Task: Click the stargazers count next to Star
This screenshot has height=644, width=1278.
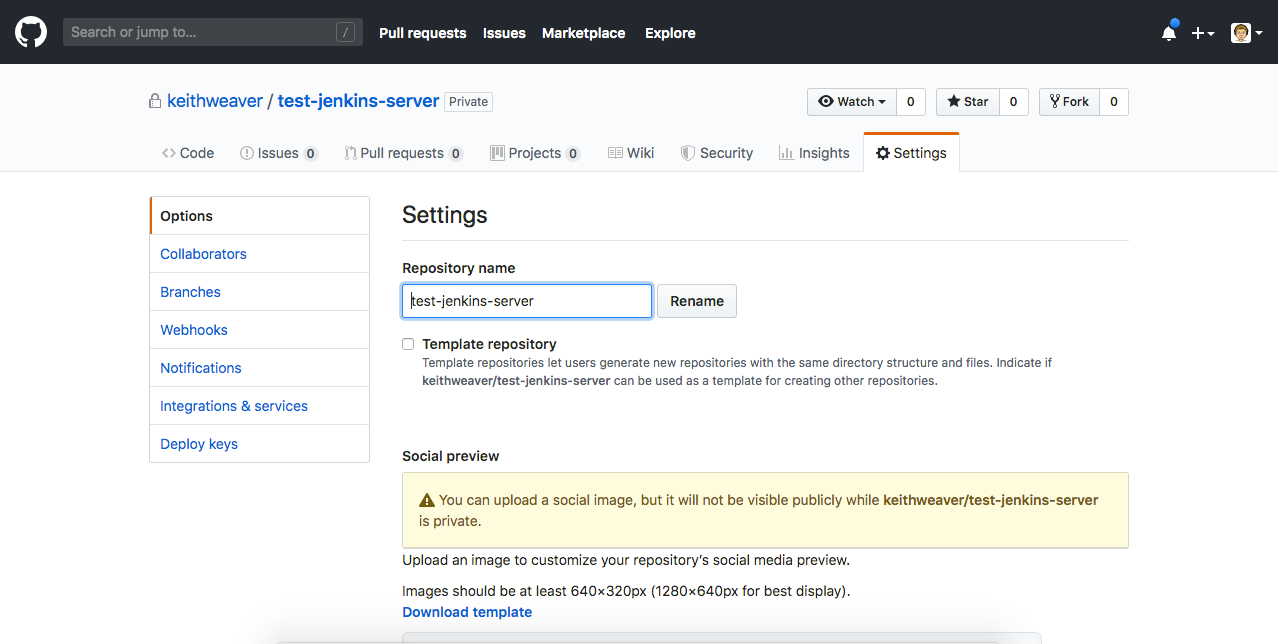Action: pos(1013,102)
